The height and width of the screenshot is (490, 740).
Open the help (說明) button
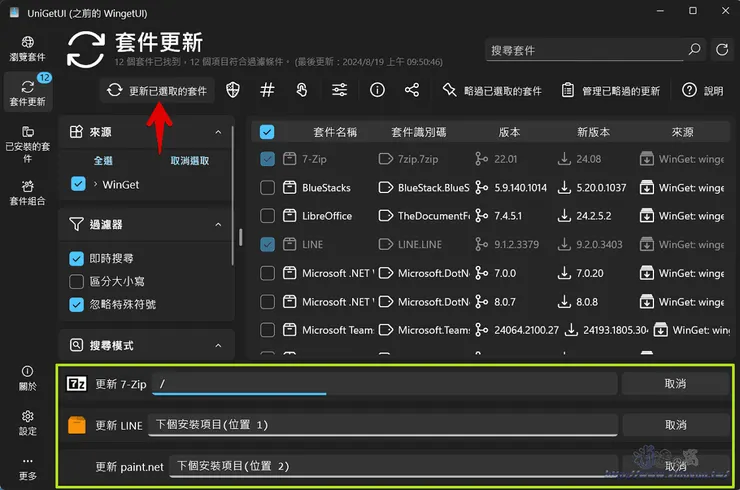pyautogui.click(x=703, y=91)
